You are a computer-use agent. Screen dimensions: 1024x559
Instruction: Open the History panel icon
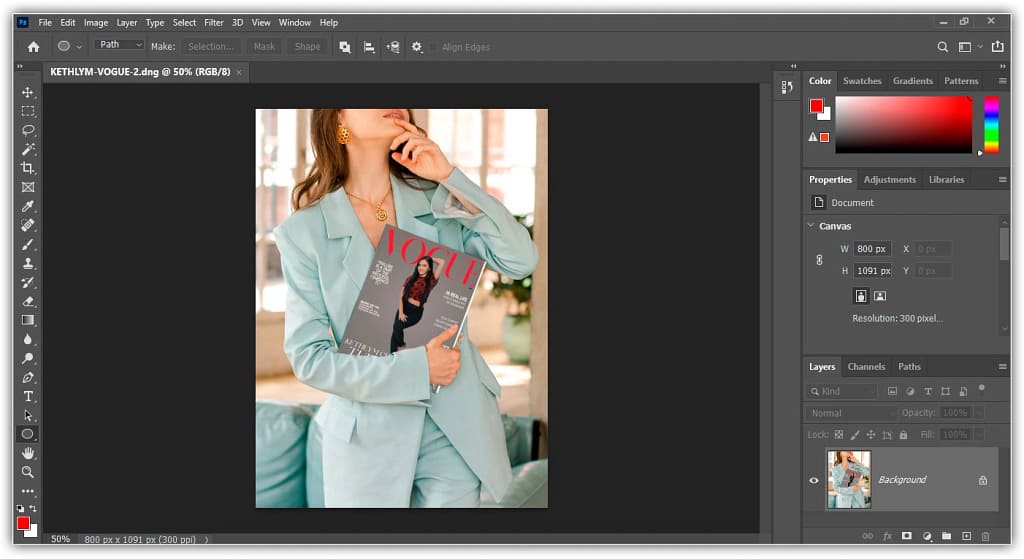[787, 87]
